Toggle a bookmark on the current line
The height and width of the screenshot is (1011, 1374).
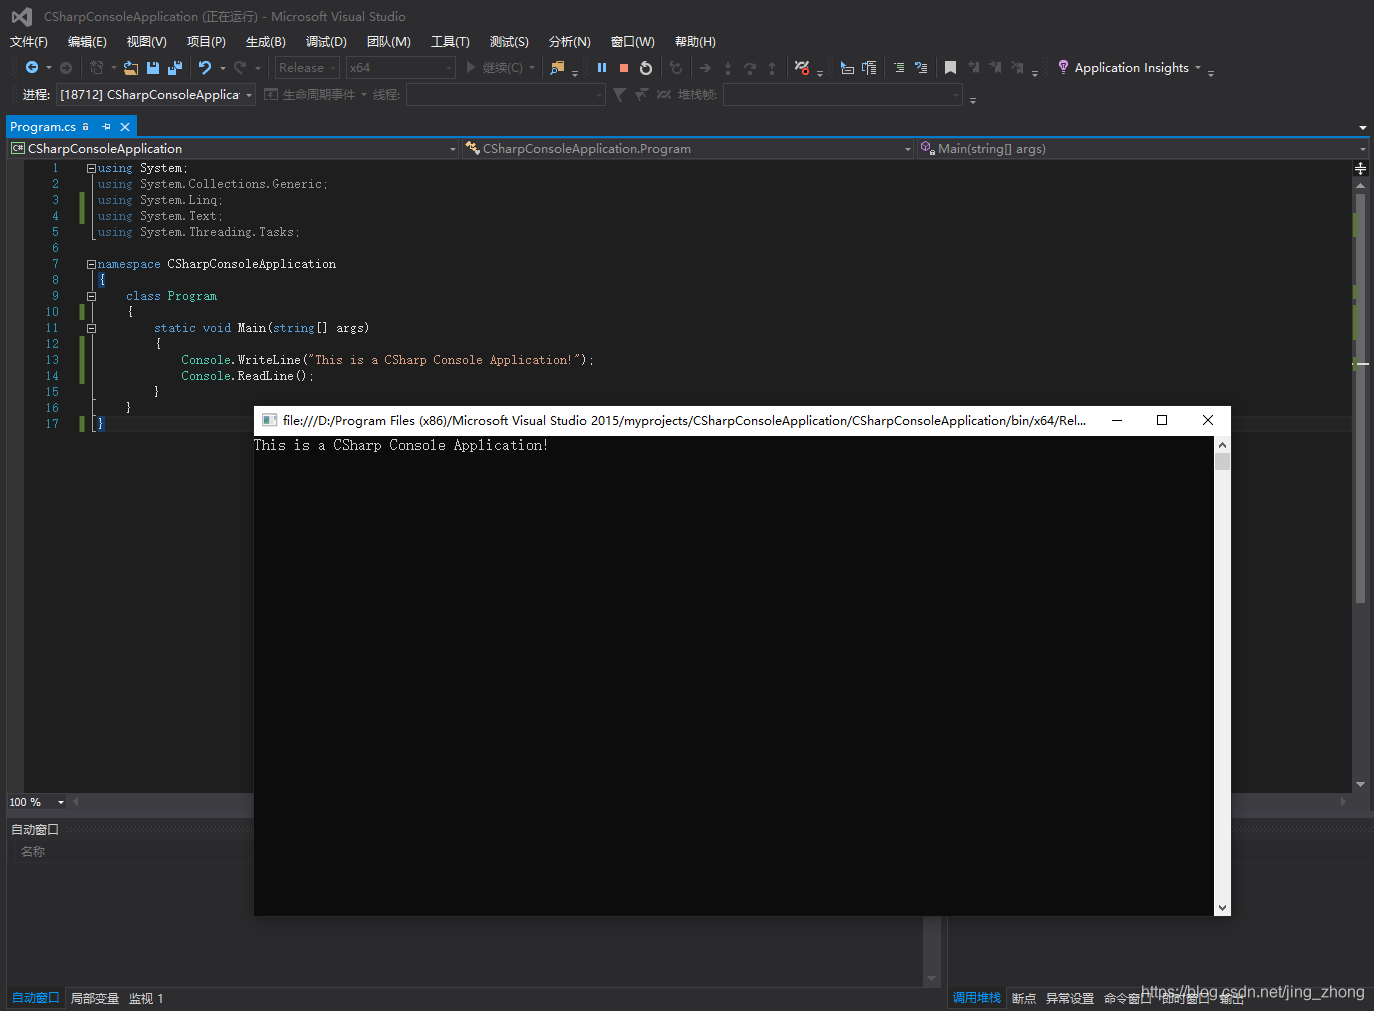pyautogui.click(x=950, y=68)
